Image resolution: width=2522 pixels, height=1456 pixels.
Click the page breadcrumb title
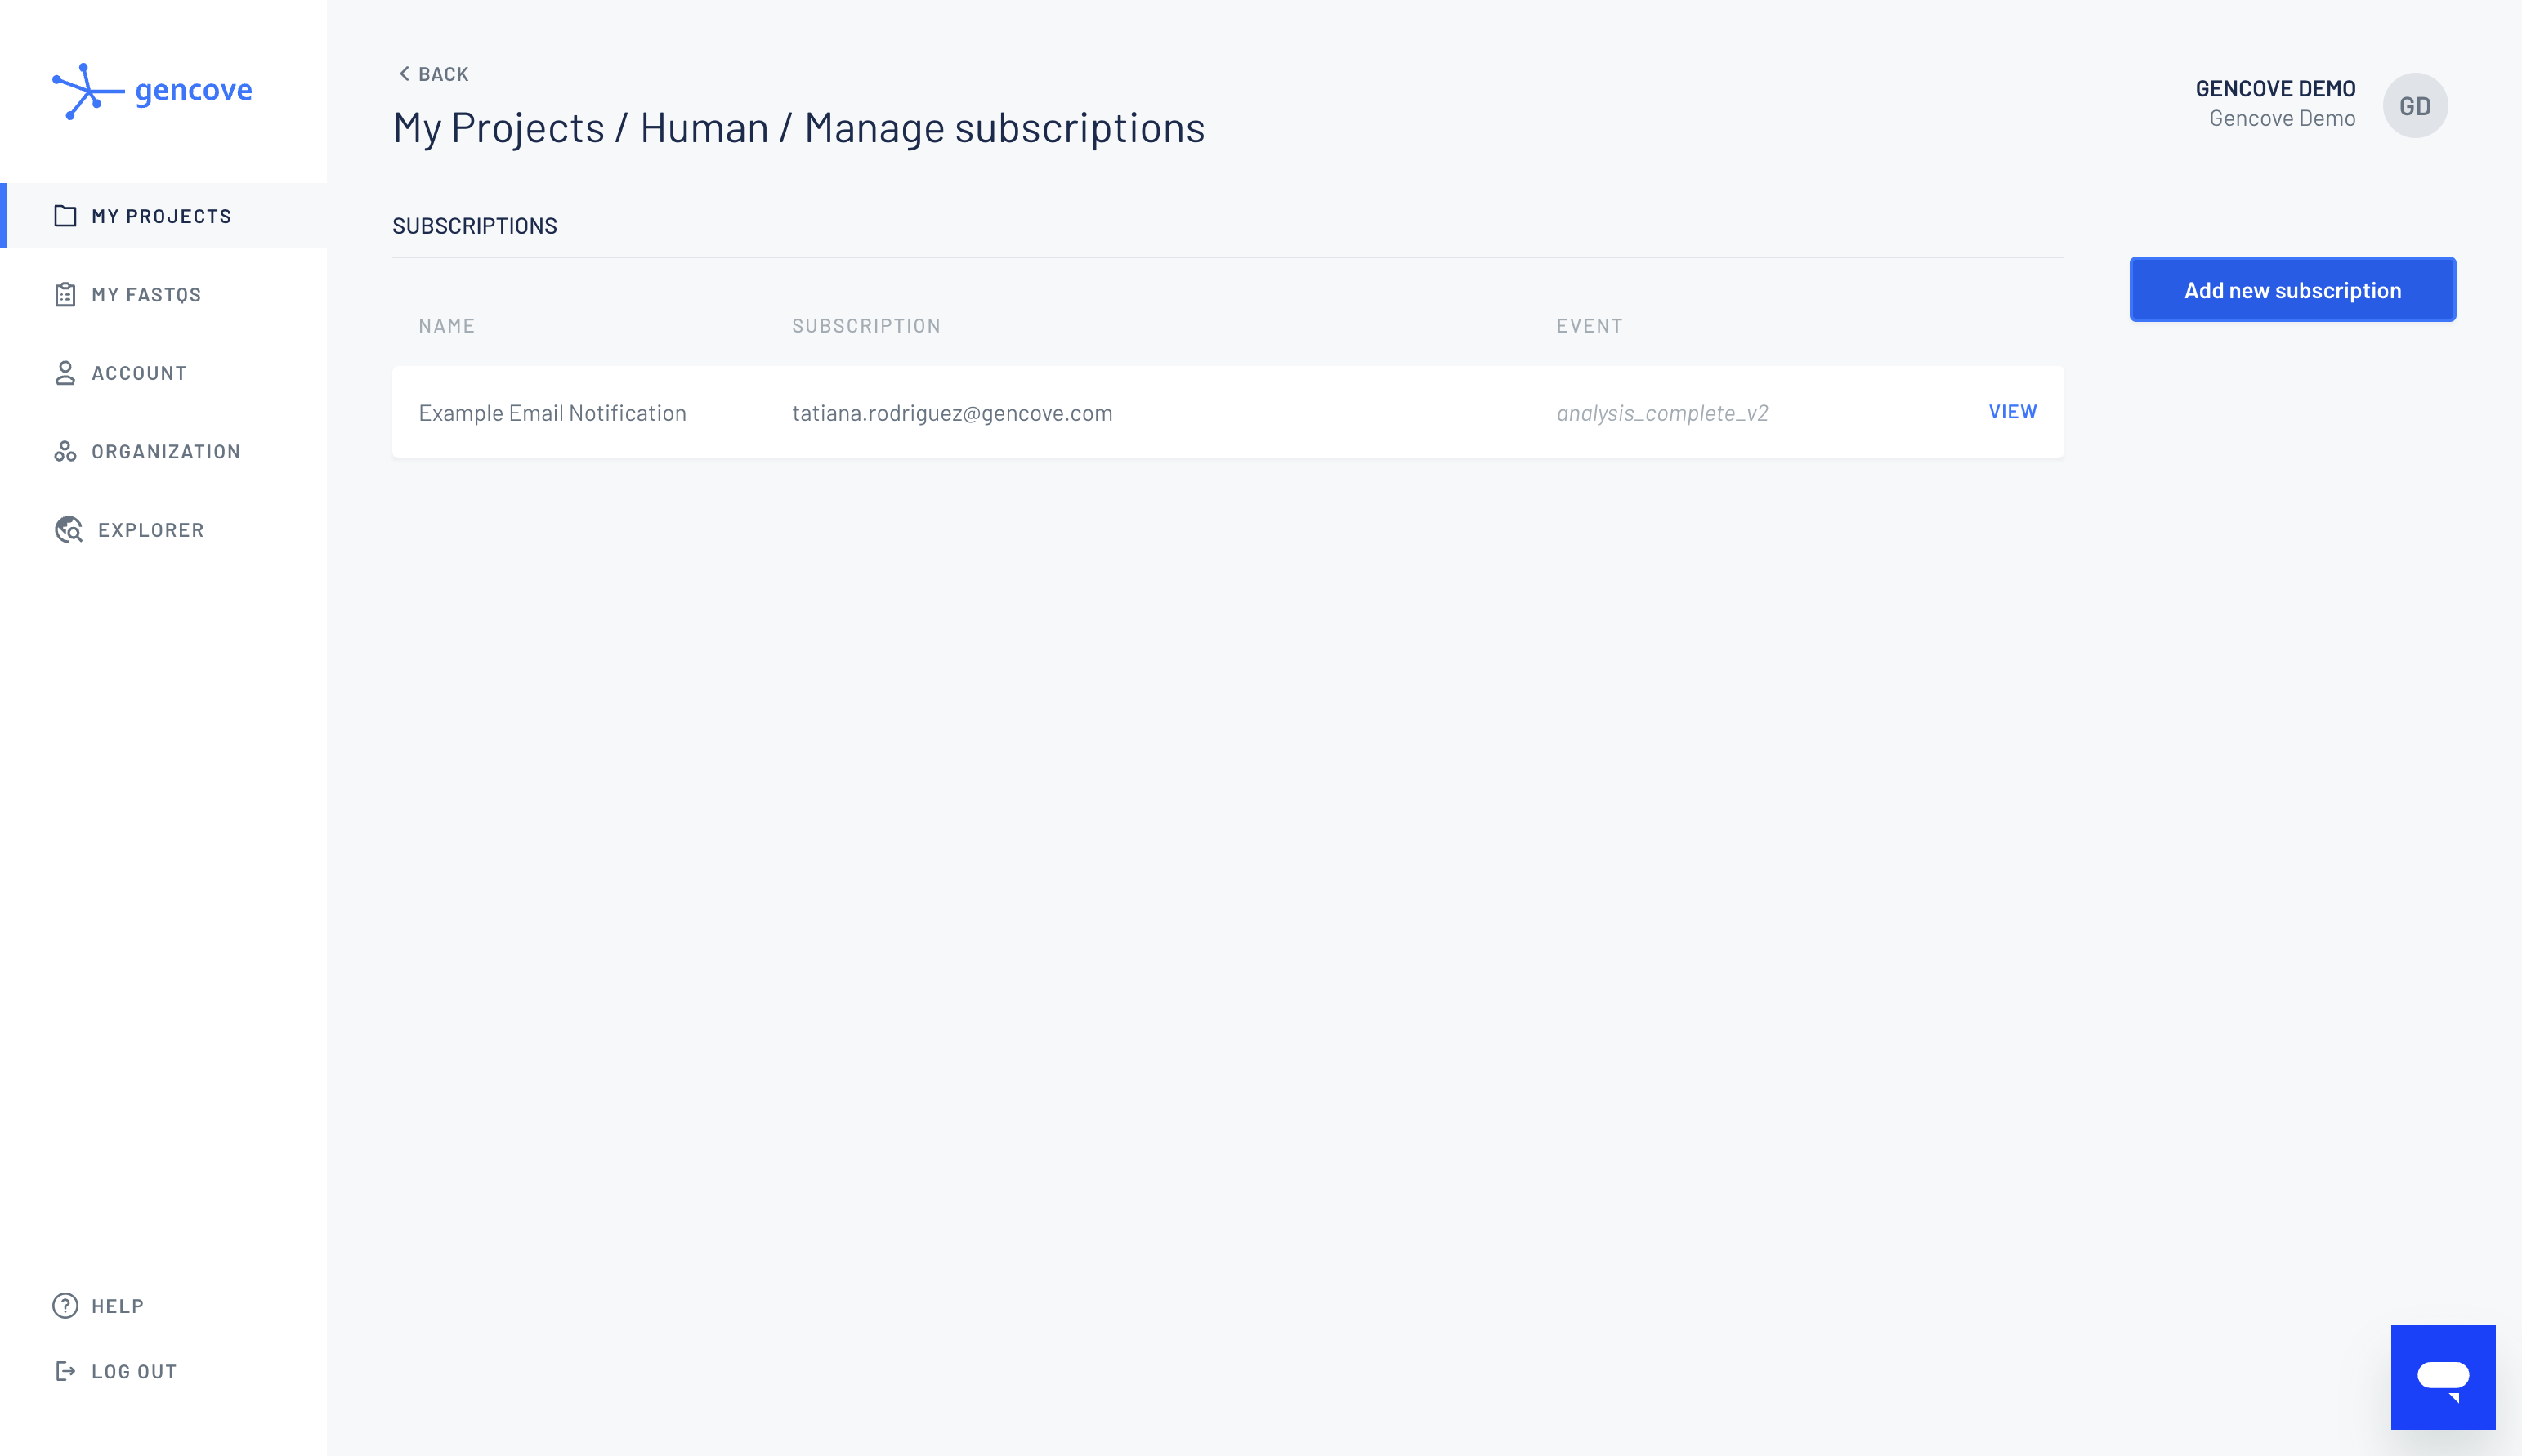tap(799, 128)
